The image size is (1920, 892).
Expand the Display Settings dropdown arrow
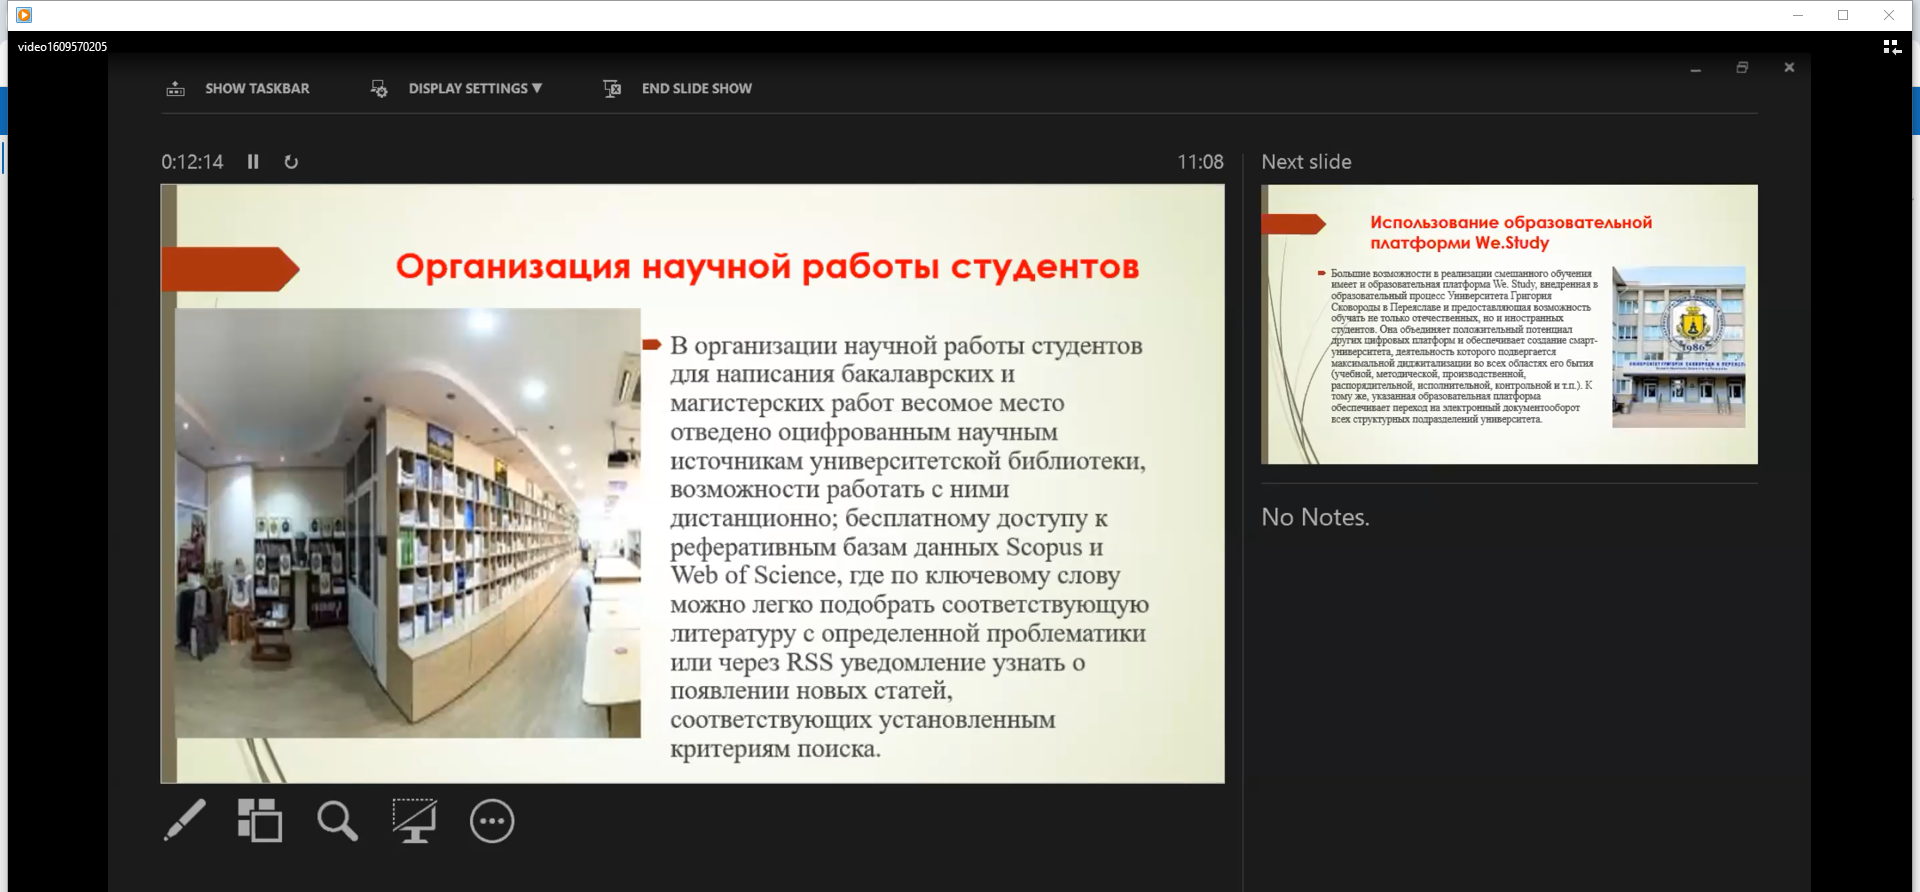coord(537,88)
